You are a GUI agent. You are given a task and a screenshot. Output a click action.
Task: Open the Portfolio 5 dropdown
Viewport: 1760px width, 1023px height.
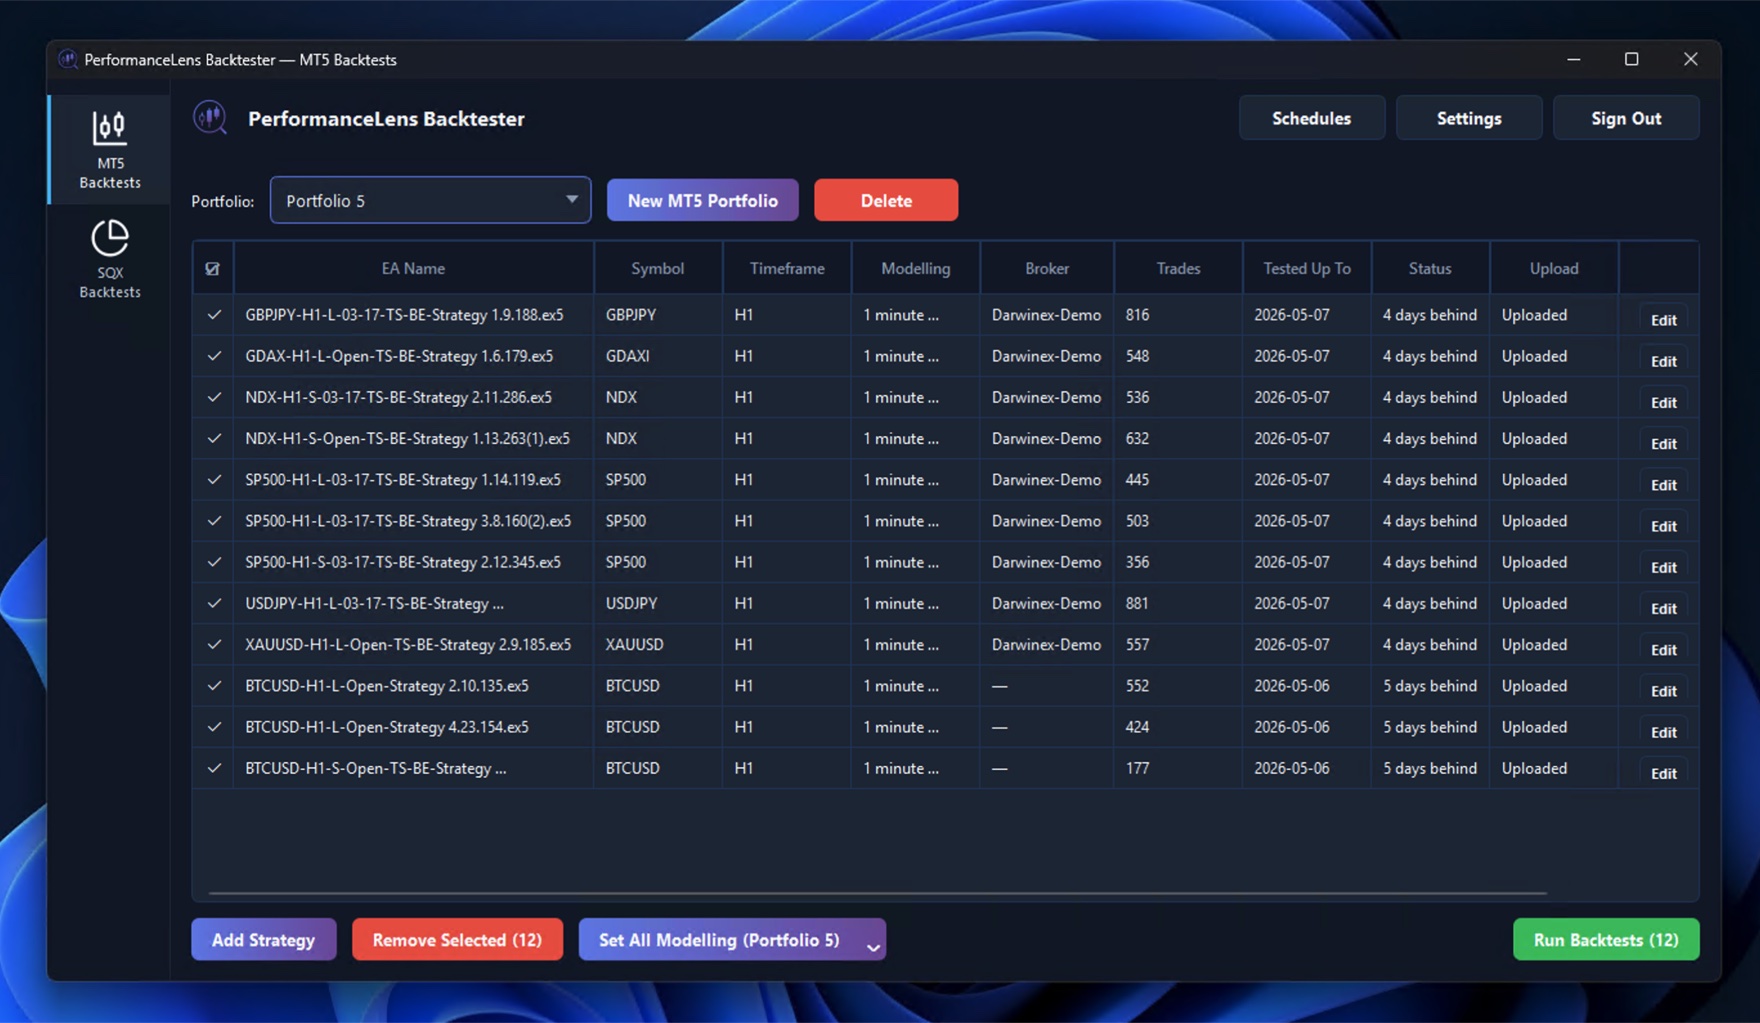(430, 200)
